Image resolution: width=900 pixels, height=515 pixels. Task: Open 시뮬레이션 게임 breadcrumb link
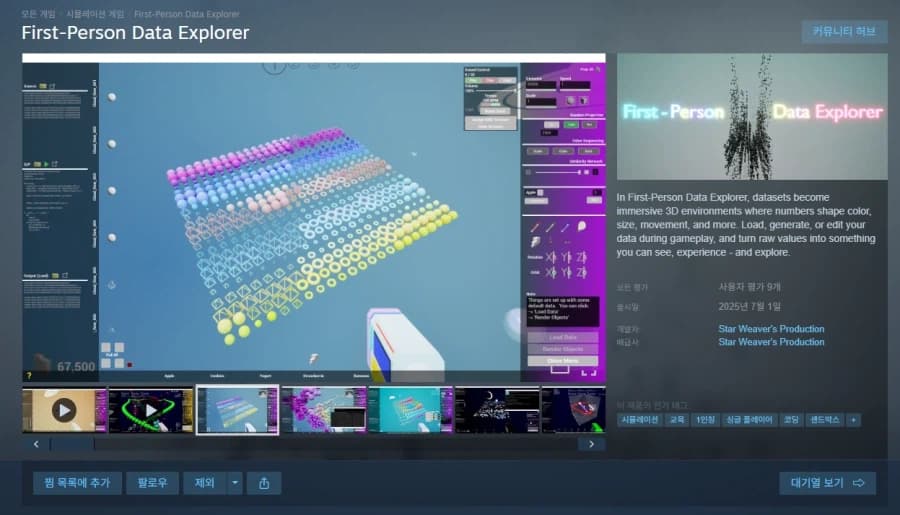click(95, 14)
